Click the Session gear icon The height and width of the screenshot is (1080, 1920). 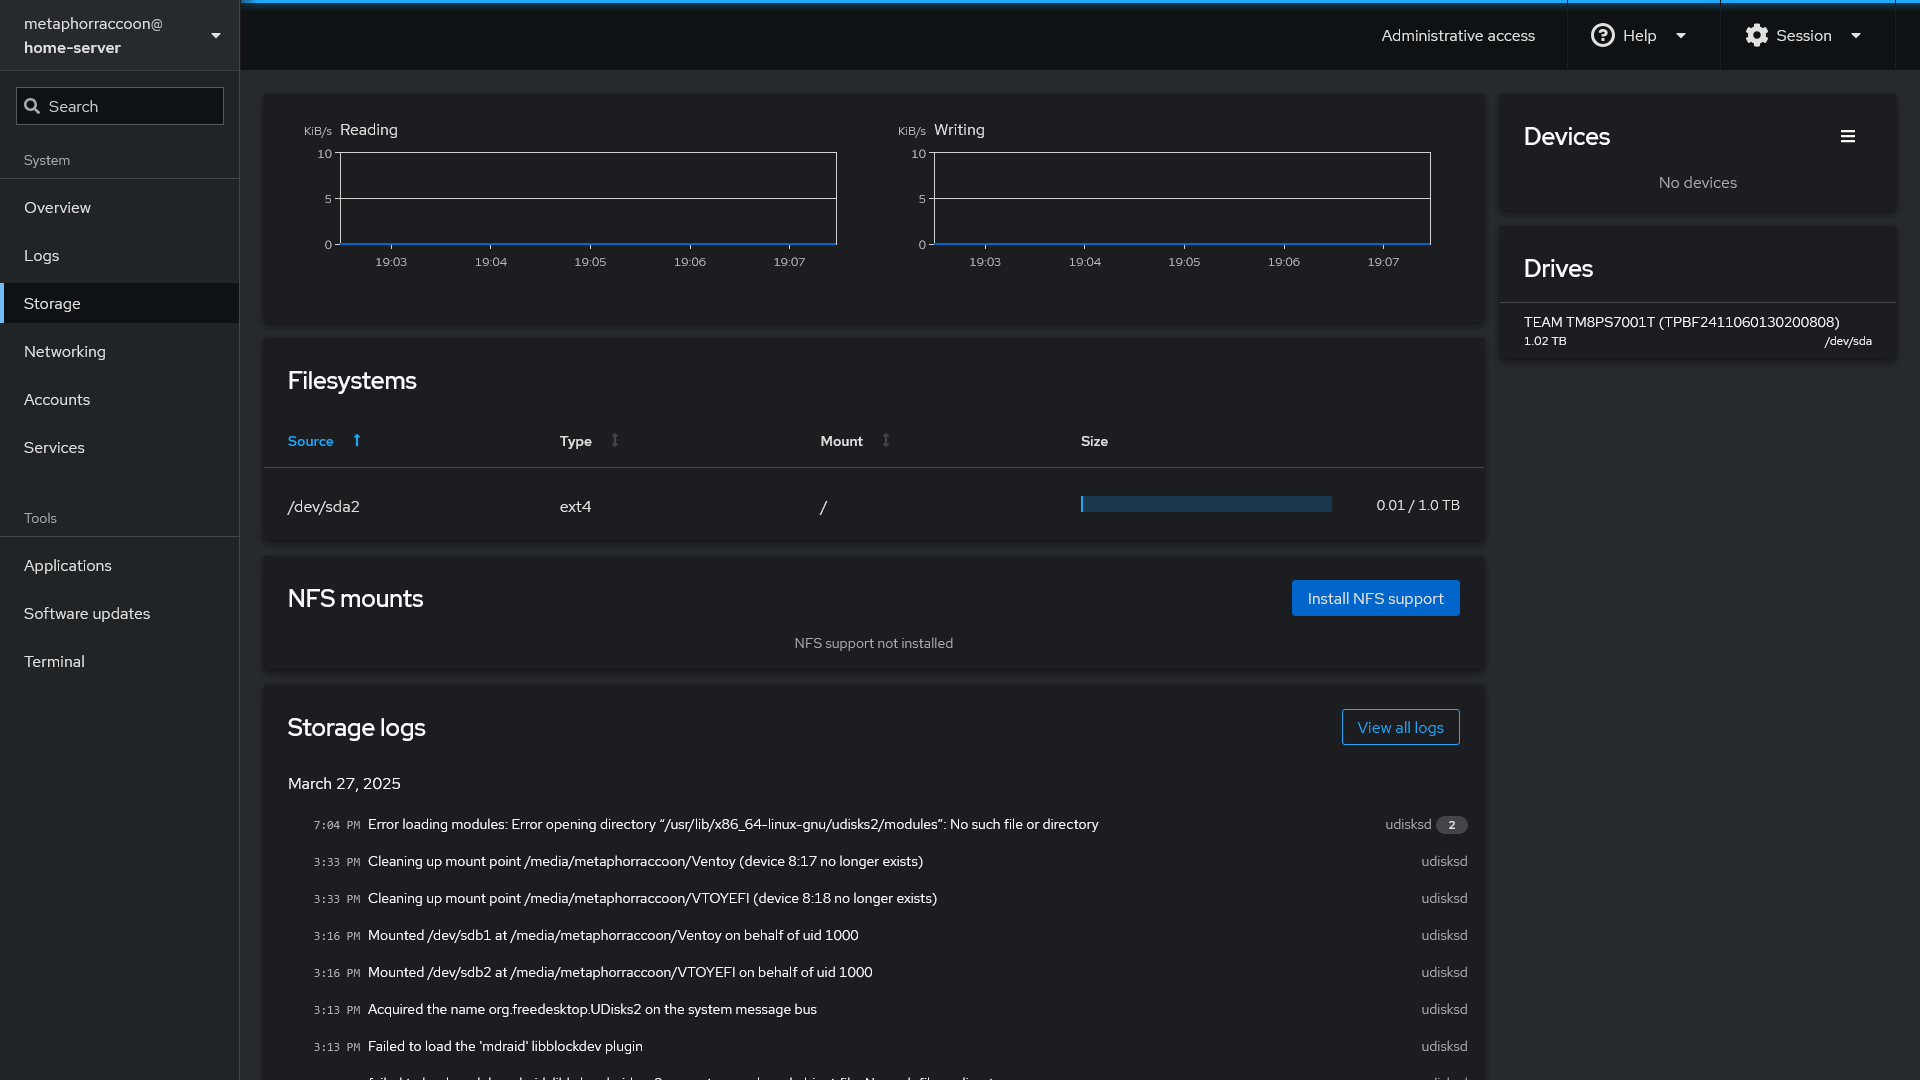click(x=1756, y=36)
